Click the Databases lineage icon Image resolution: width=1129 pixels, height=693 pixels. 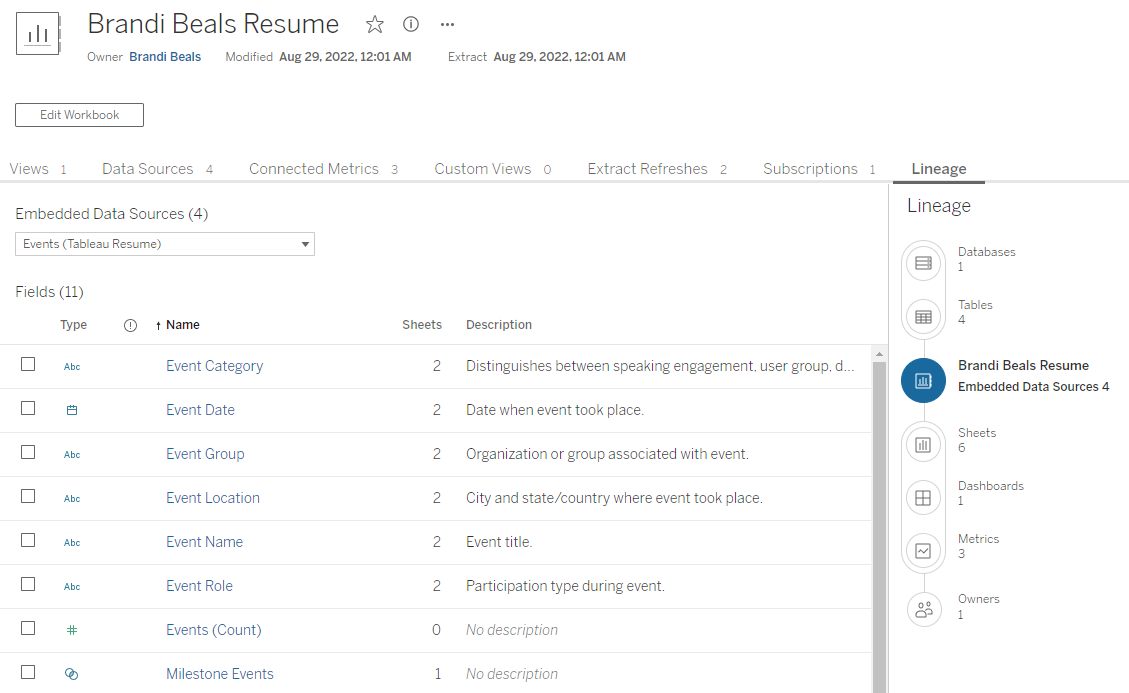tap(923, 264)
